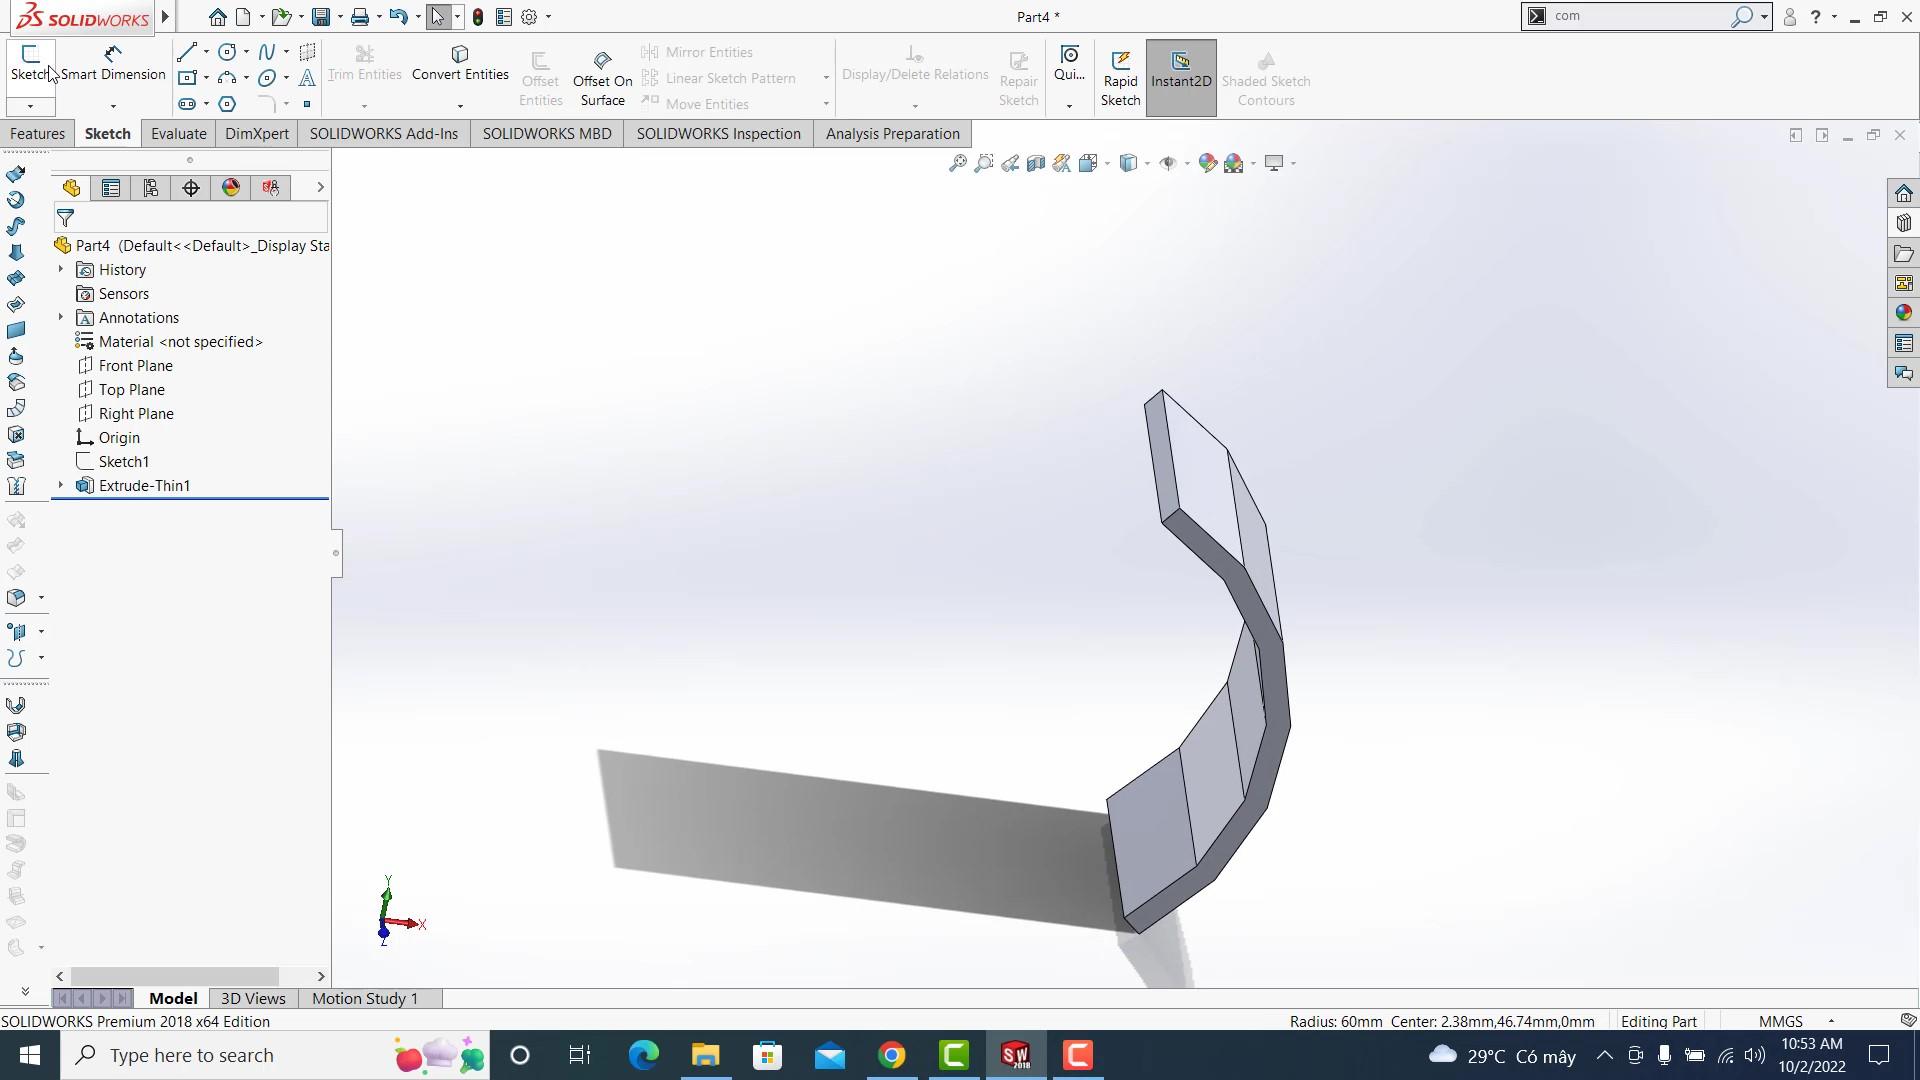Screen dimensions: 1920x1080
Task: Open the Motion Study 1 tab
Action: click(364, 998)
